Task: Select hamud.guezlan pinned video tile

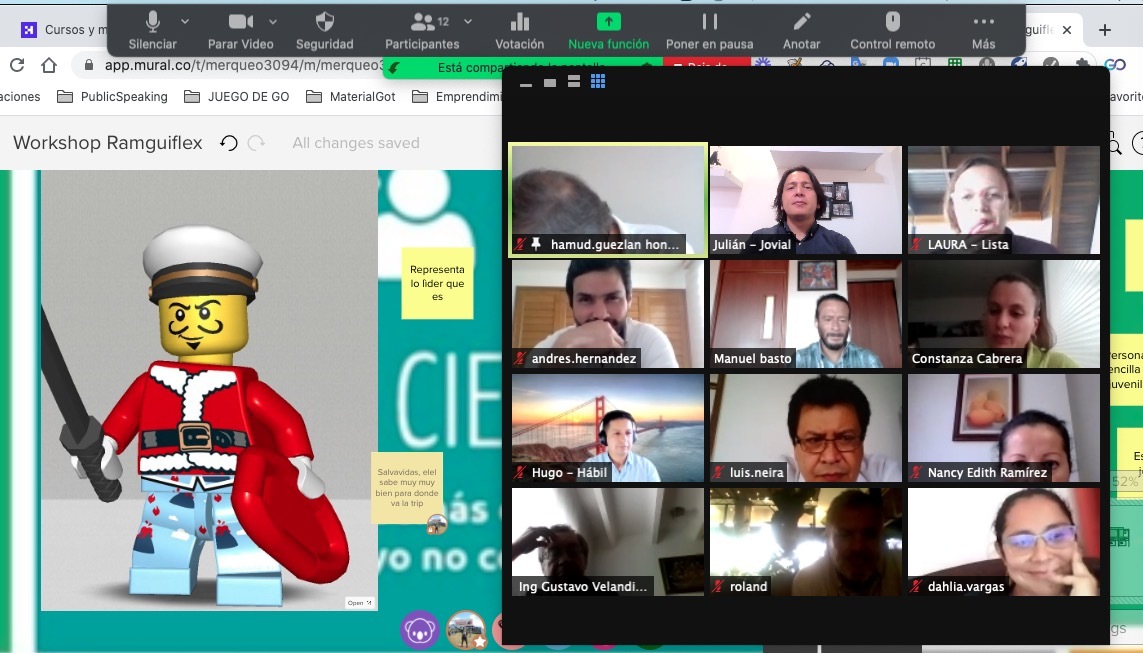Action: pos(608,200)
